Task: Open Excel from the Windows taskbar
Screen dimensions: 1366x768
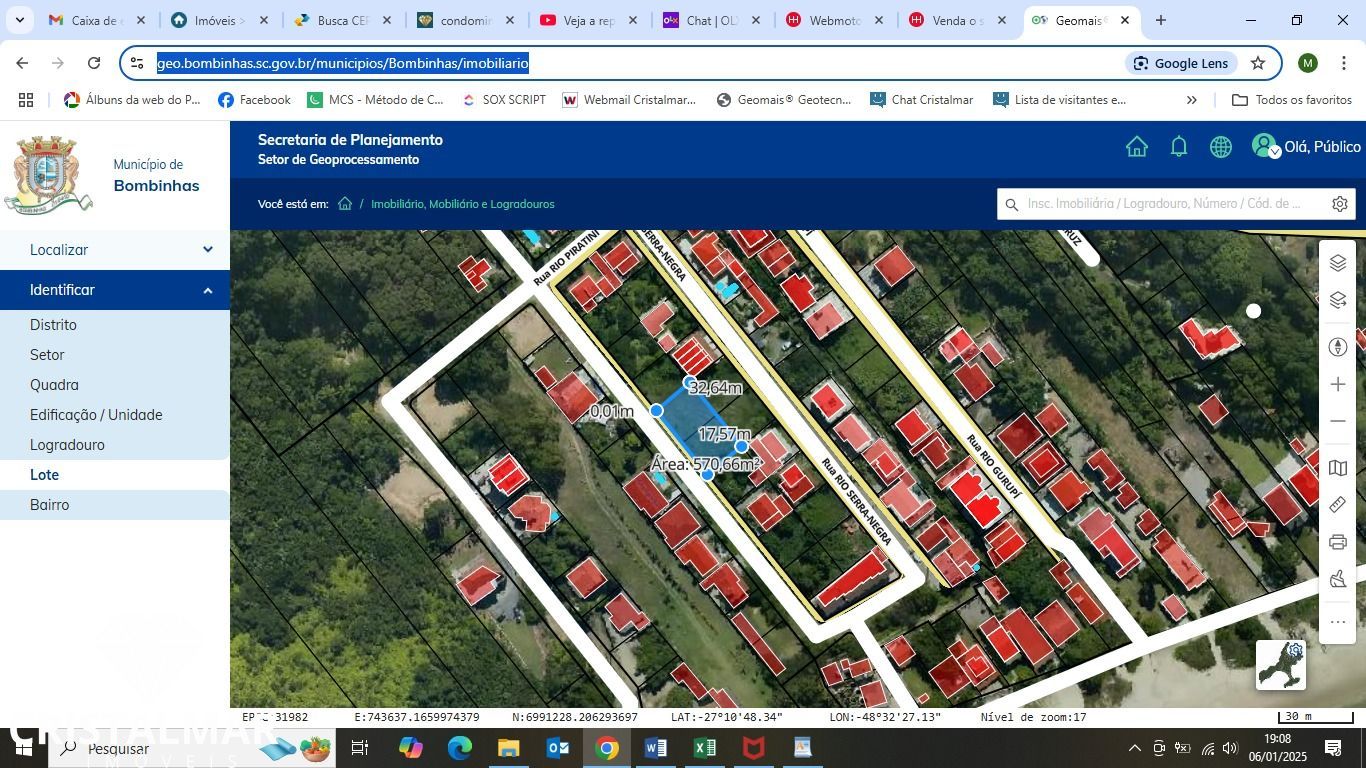Action: coord(705,748)
